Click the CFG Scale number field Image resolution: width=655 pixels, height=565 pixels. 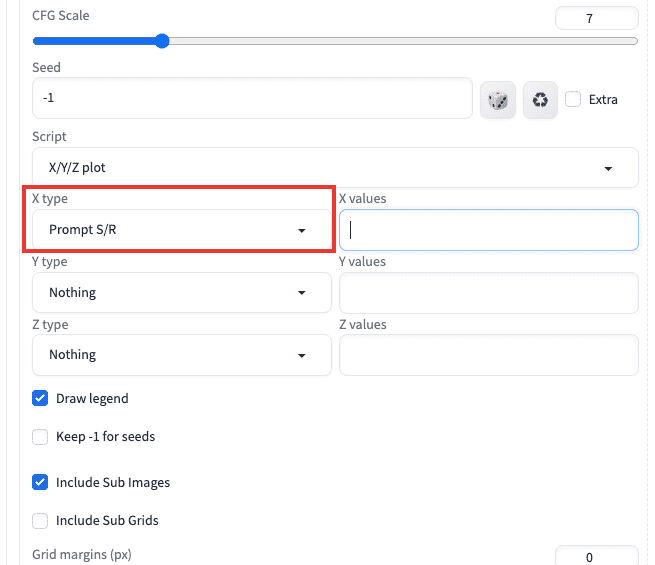[596, 18]
